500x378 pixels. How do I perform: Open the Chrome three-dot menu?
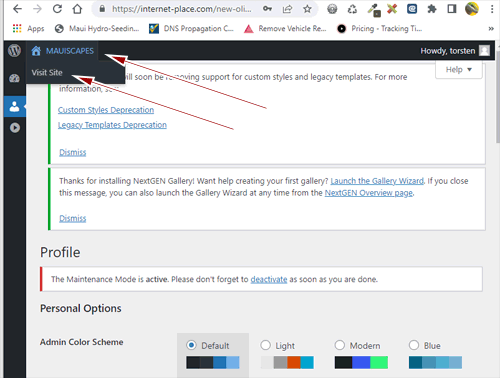tap(492, 9)
